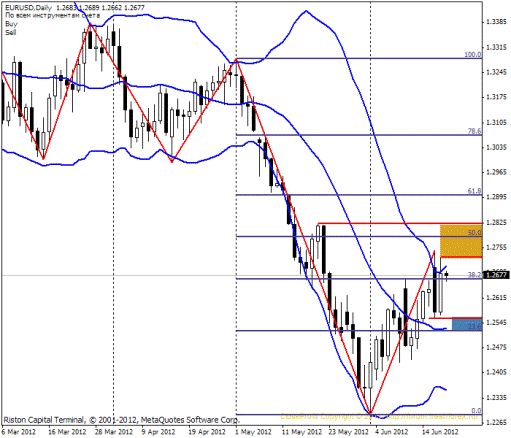Click the 9 Apr 2012 date label
The width and height of the screenshot is (511, 438).
tap(158, 432)
